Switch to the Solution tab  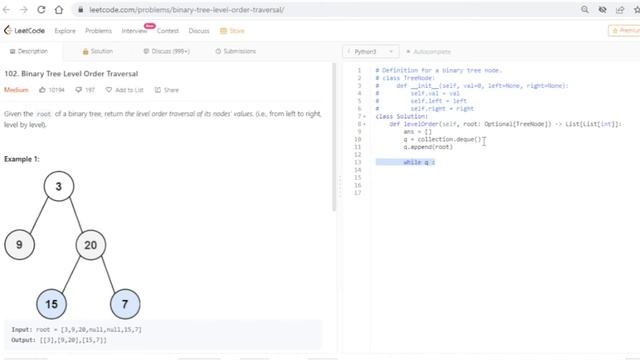98,51
